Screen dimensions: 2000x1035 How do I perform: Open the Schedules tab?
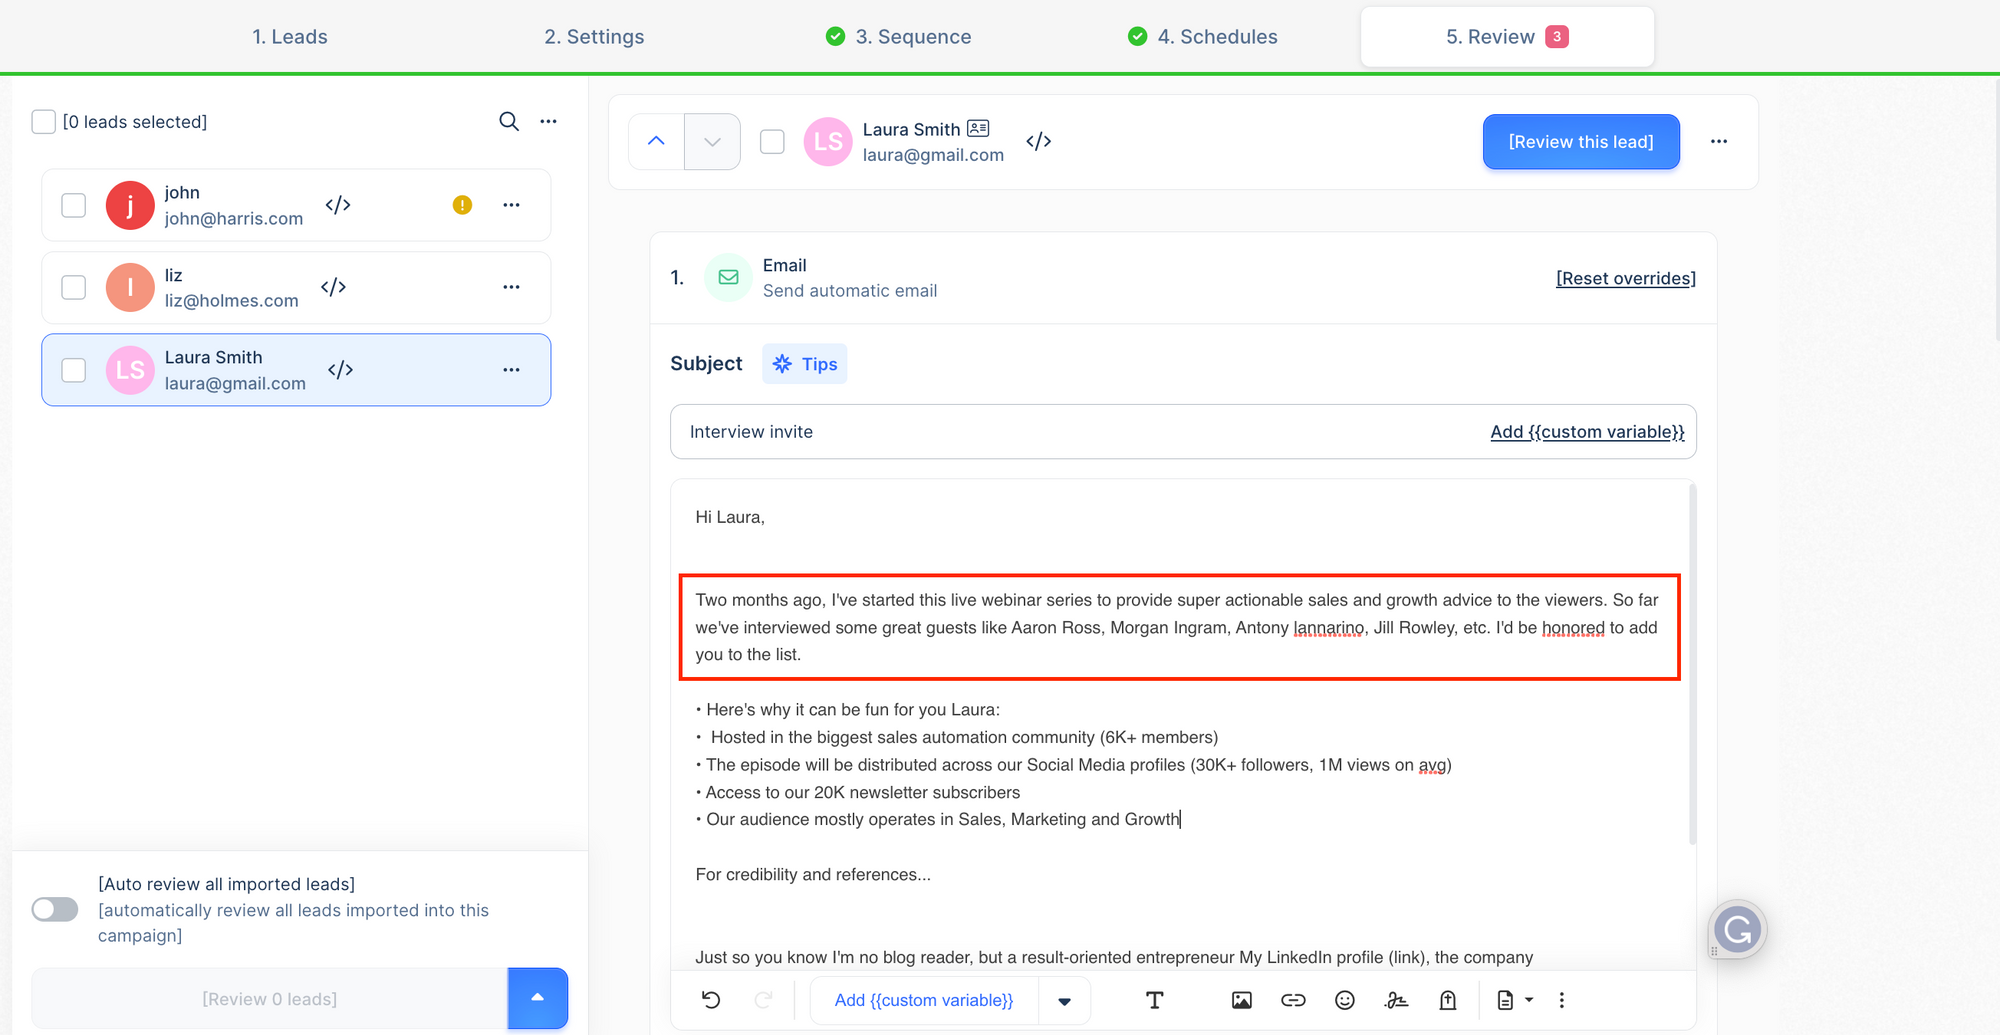click(1218, 36)
